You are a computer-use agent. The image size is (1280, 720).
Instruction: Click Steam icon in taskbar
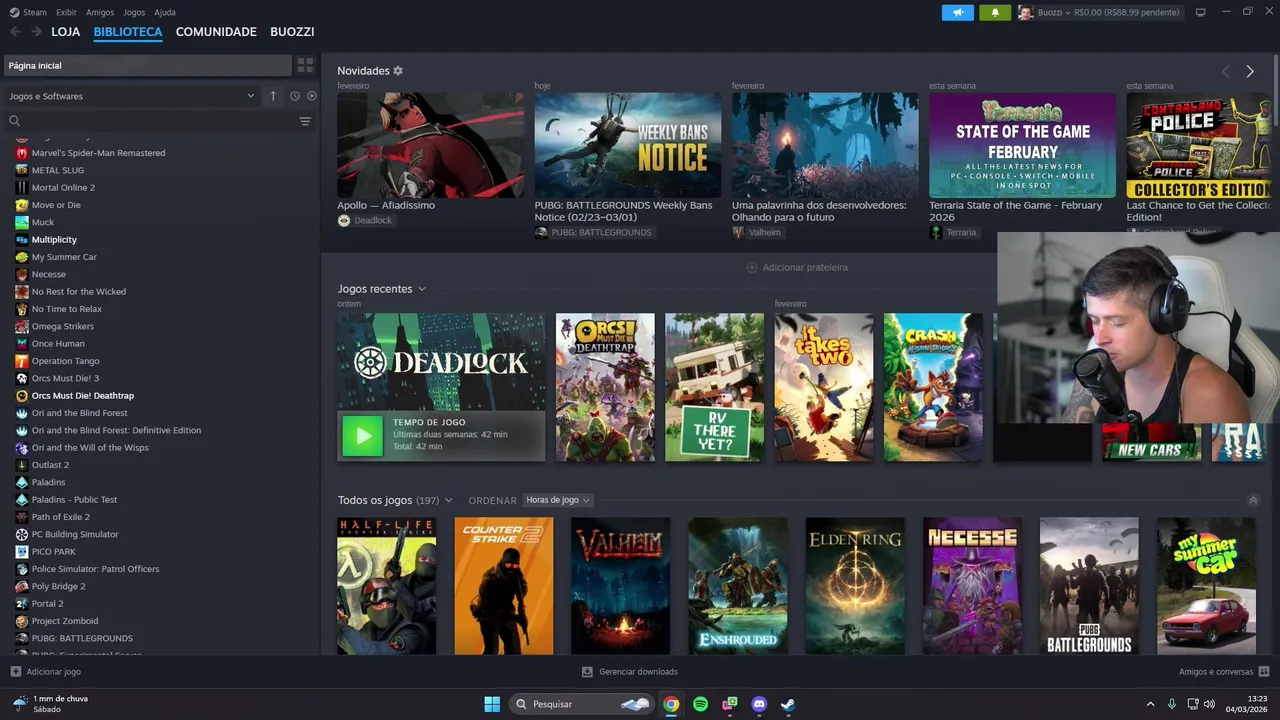[788, 704]
